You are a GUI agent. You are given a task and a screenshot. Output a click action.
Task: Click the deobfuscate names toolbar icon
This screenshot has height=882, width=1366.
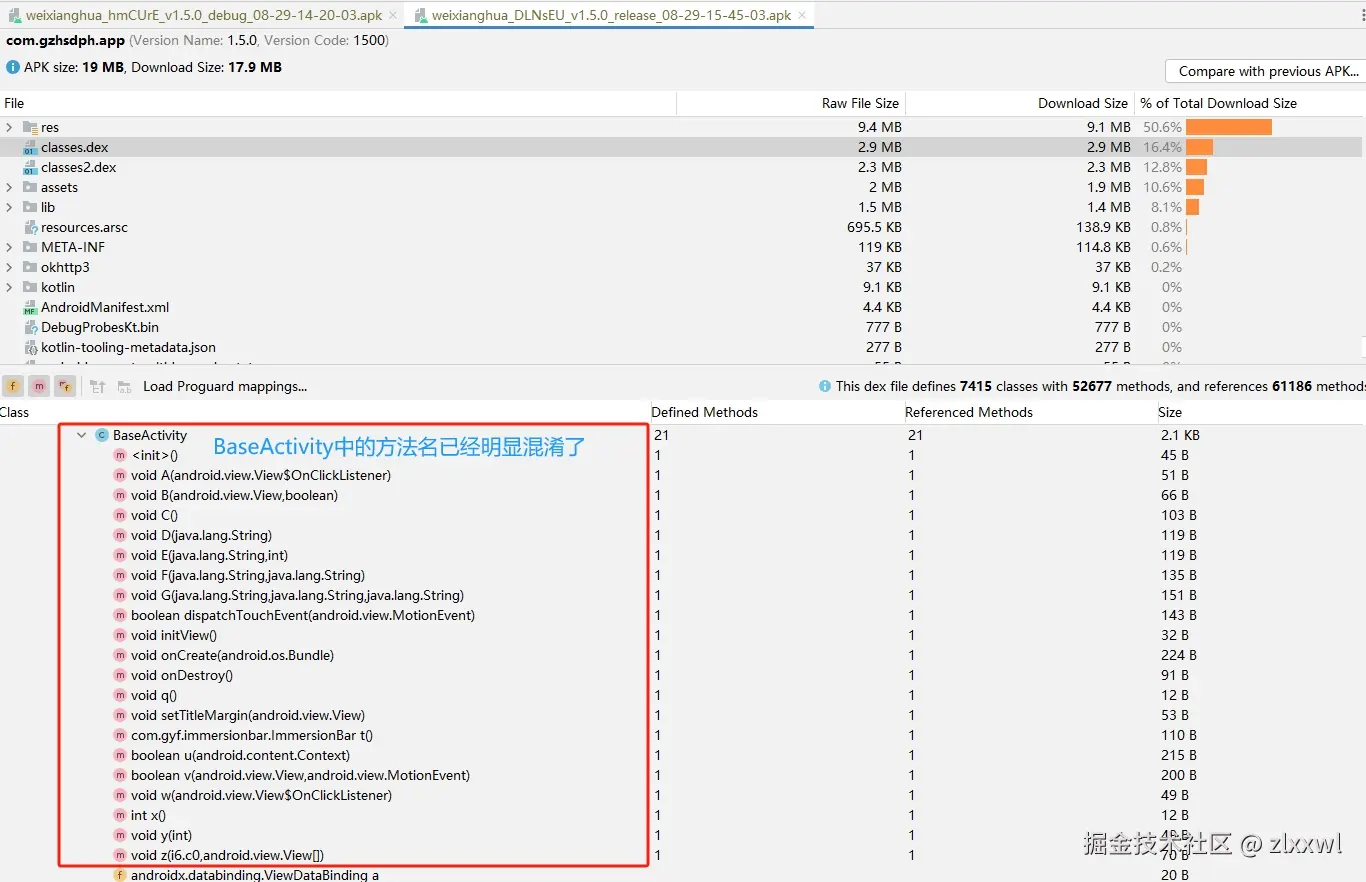(x=125, y=386)
